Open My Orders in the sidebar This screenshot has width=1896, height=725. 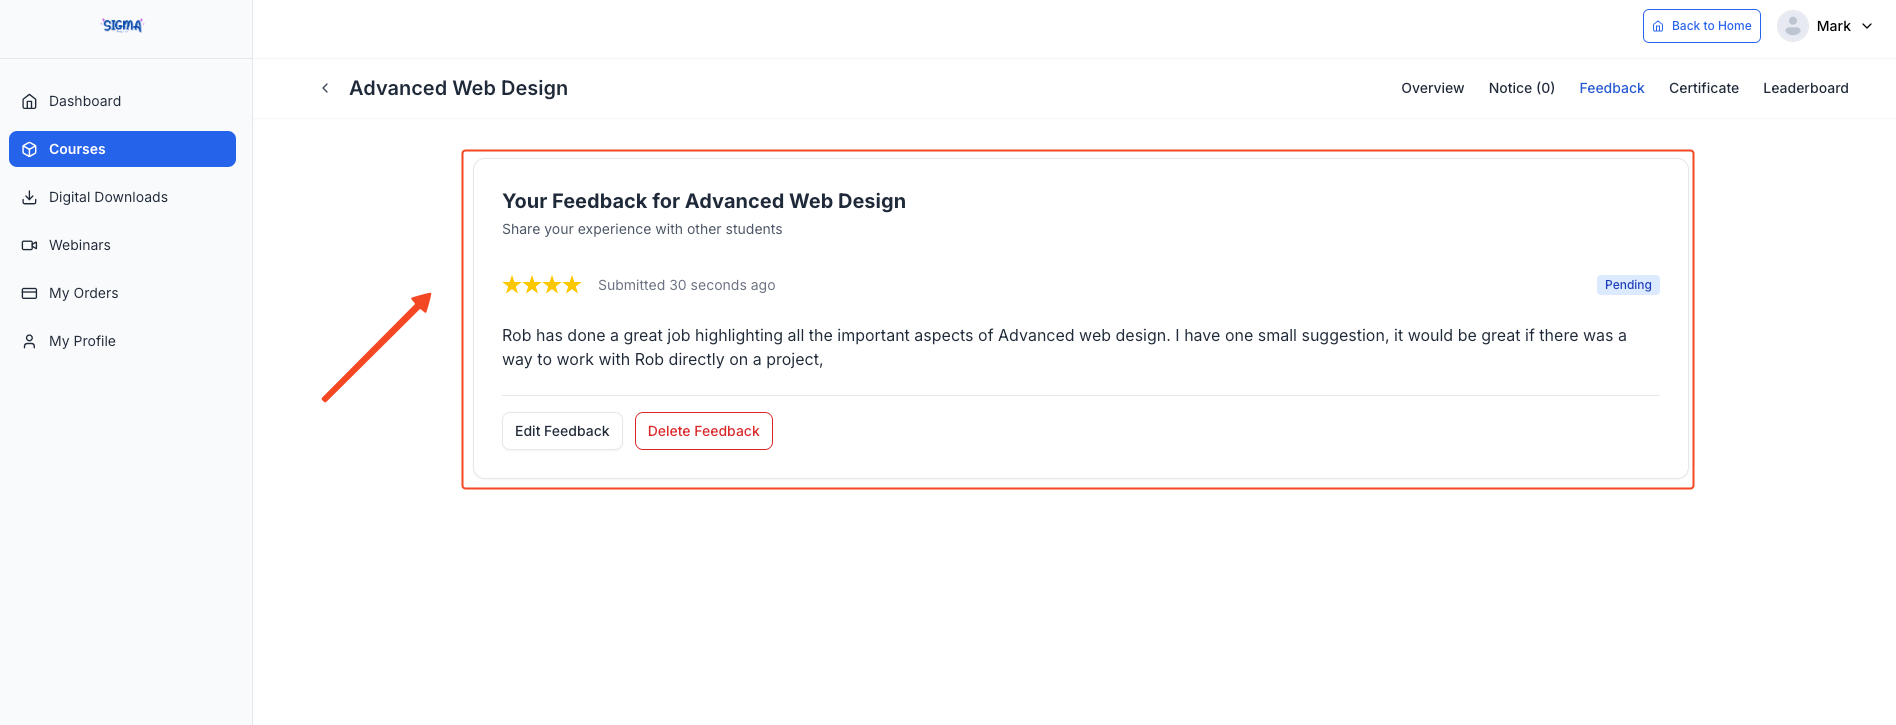pos(122,293)
